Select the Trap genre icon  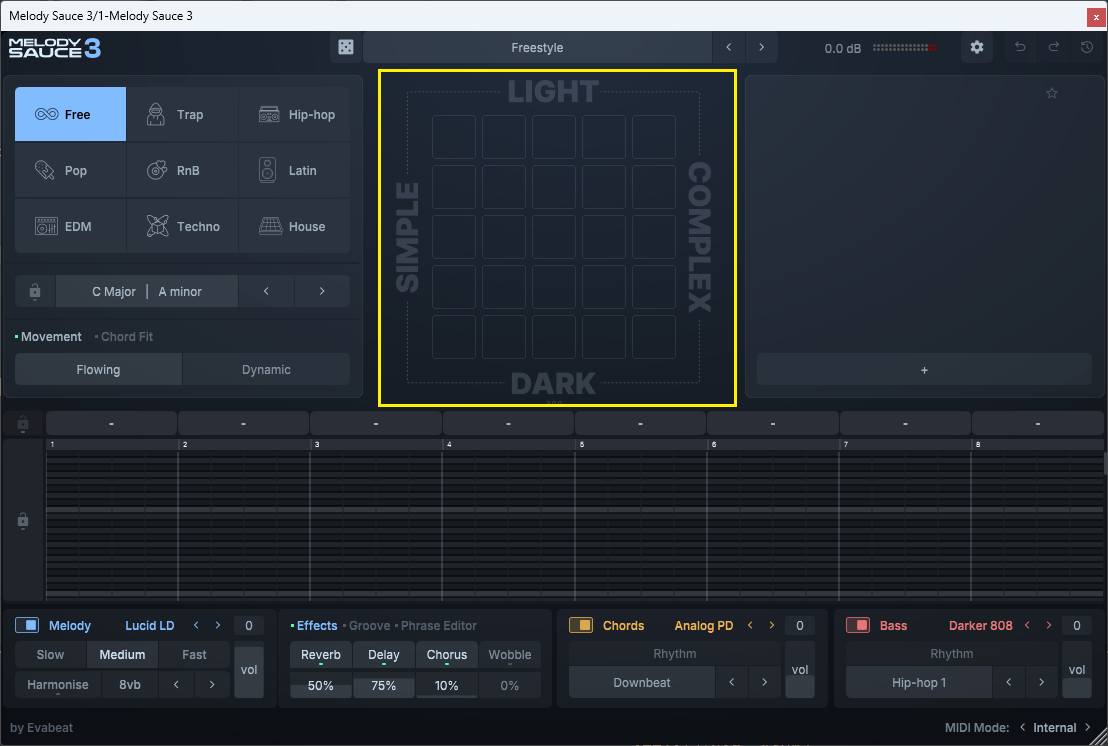click(x=156, y=114)
